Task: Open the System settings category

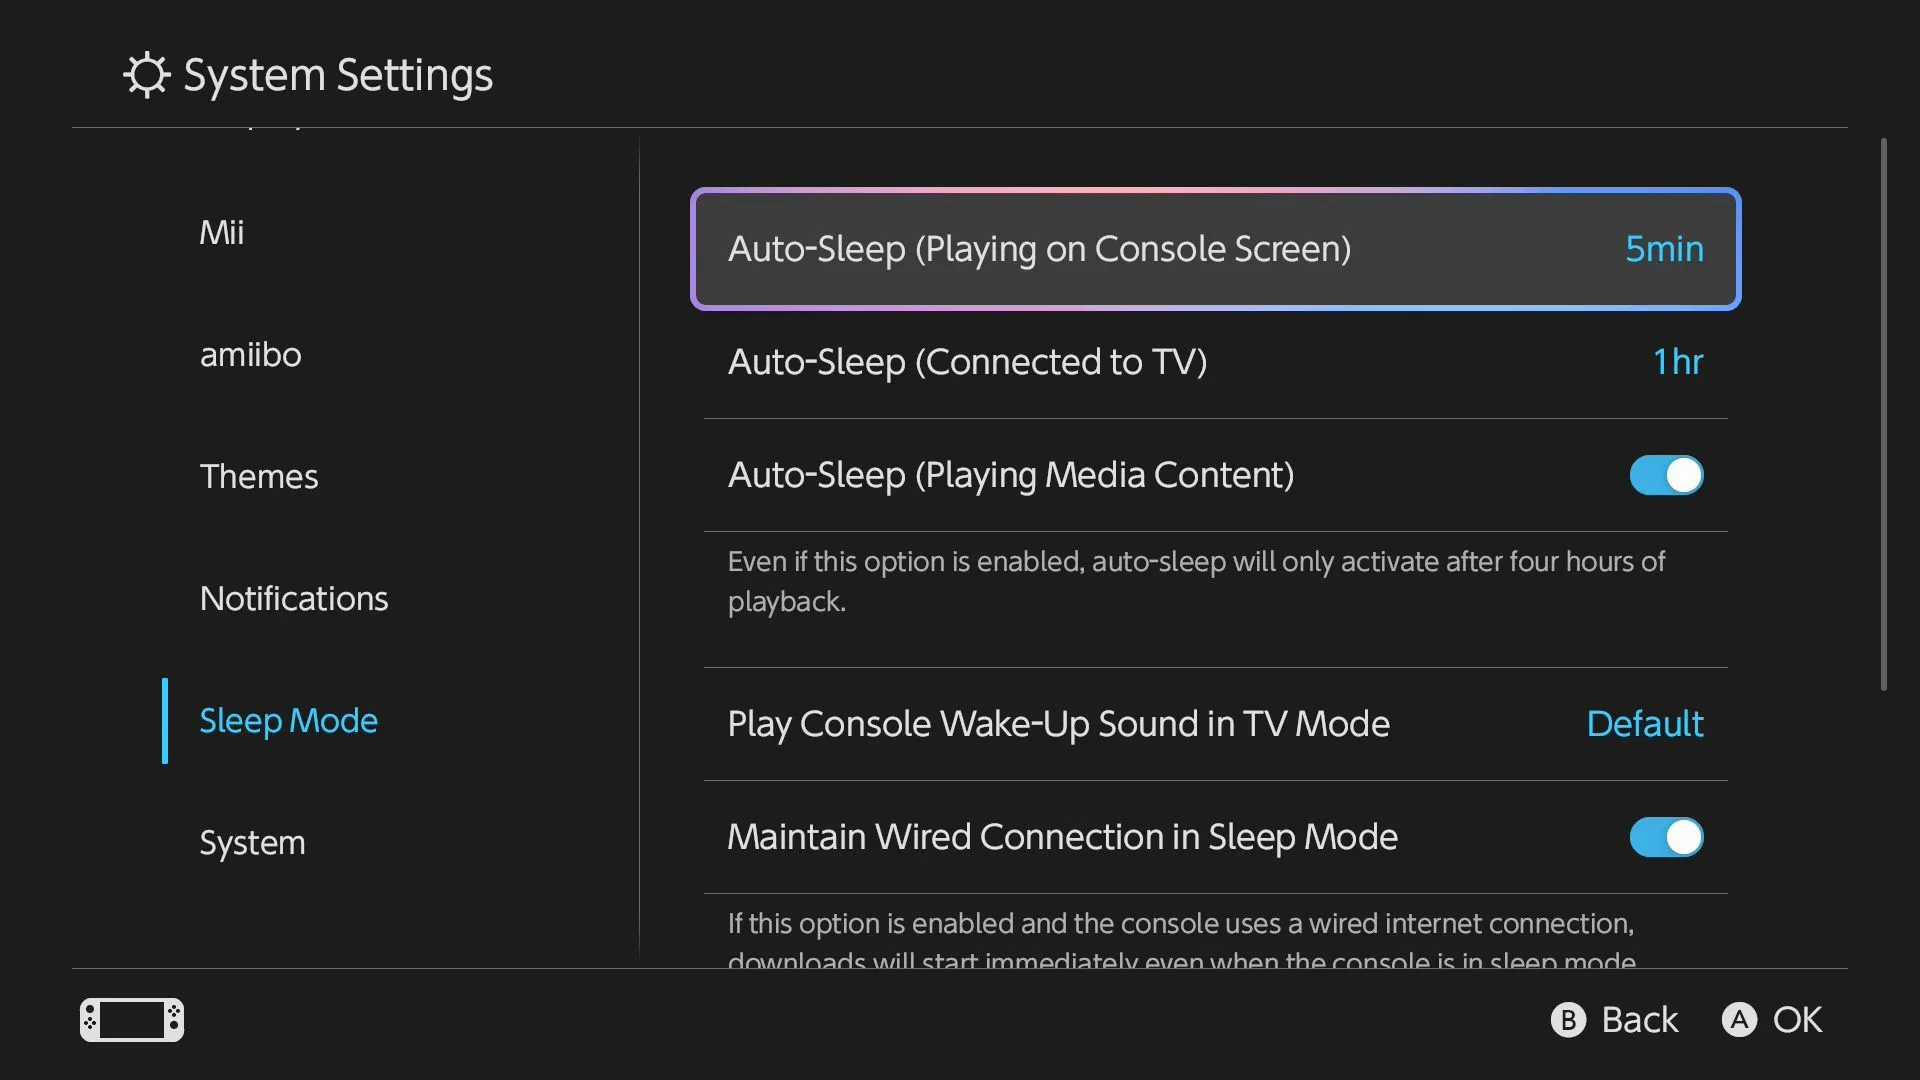Action: tap(252, 842)
